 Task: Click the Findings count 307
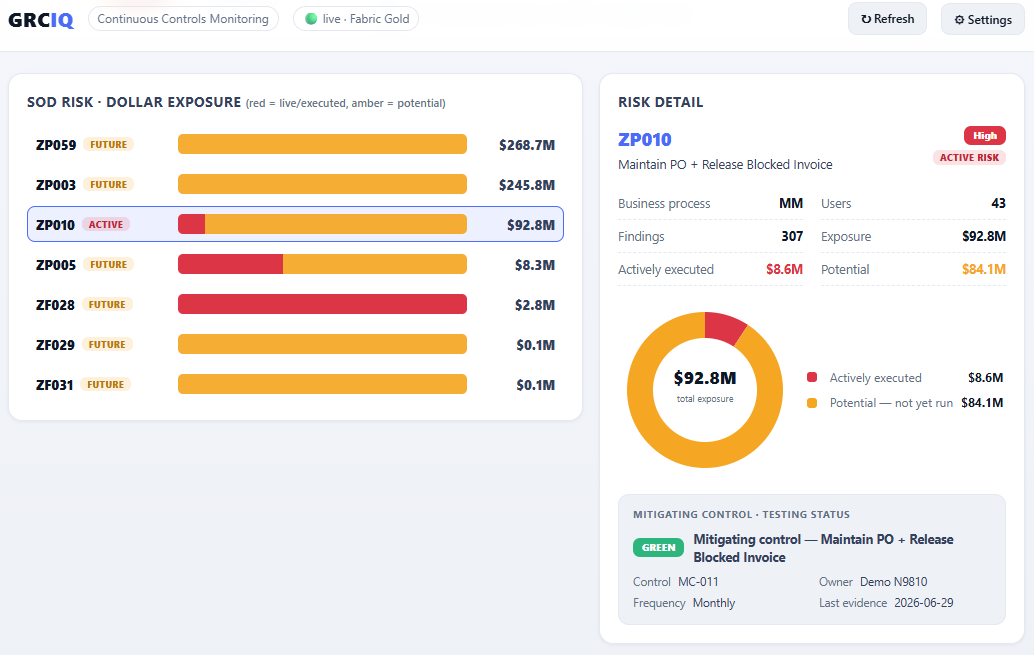pyautogui.click(x=792, y=236)
